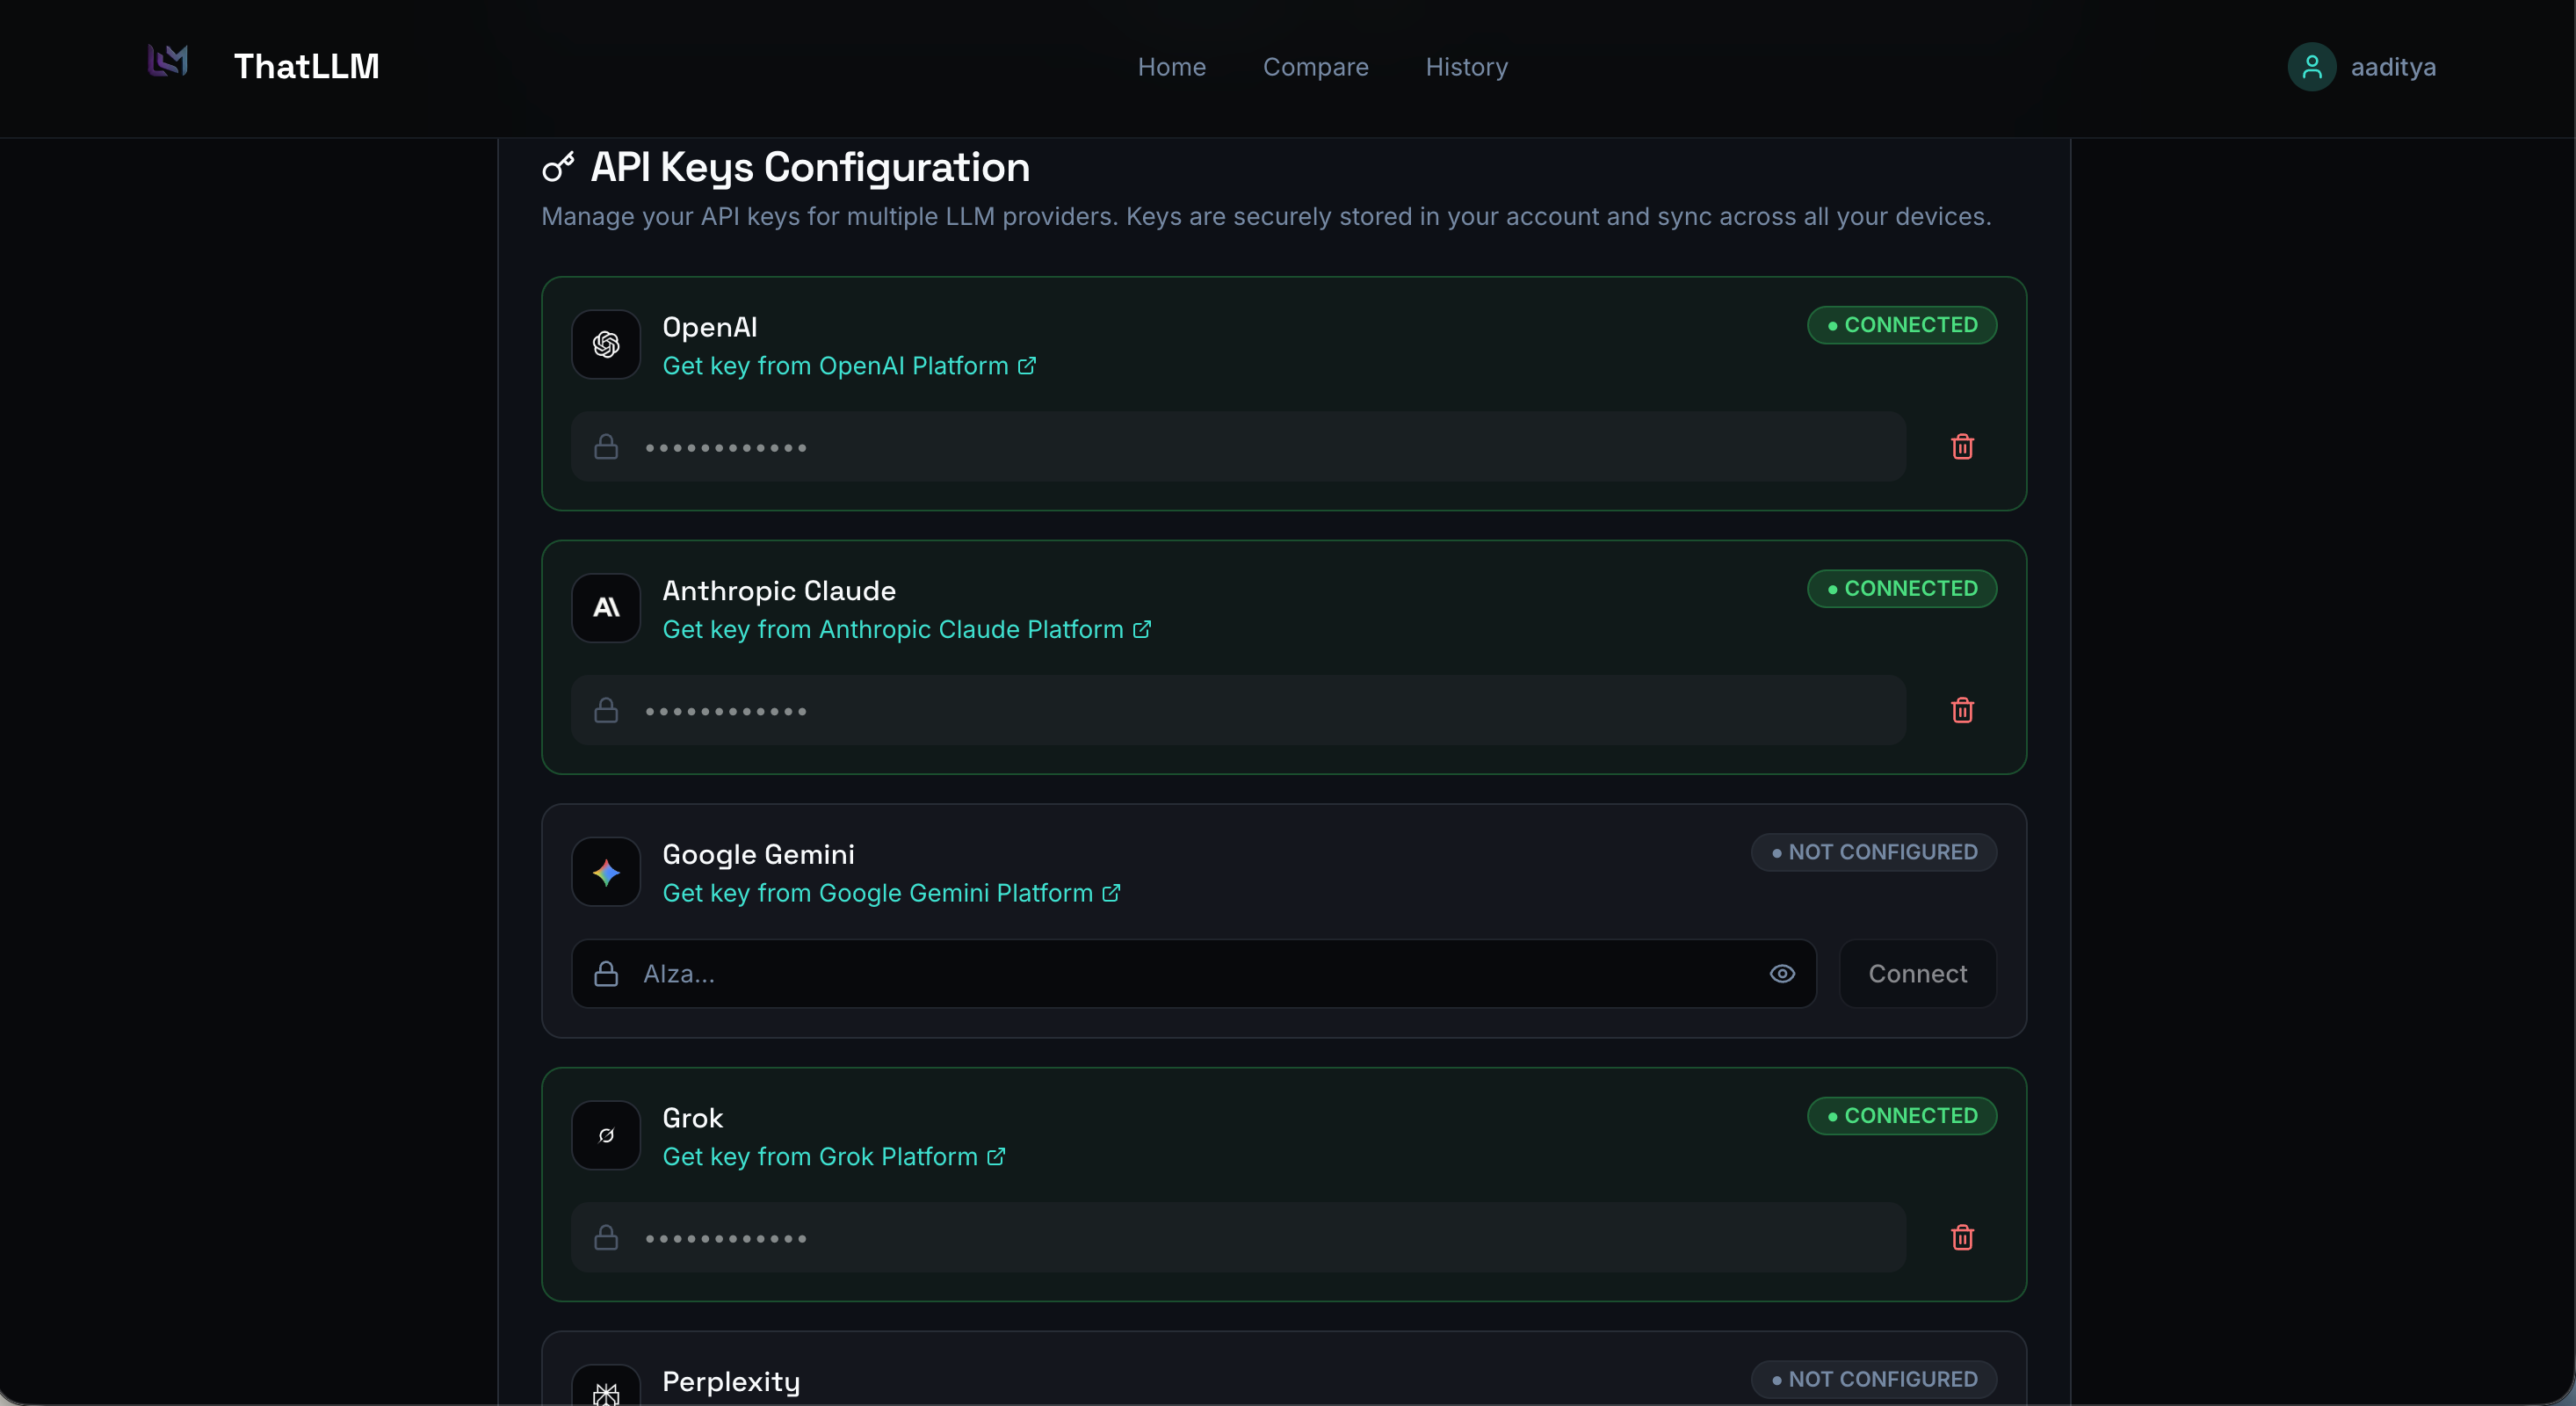
Task: Click the aaditya username label
Action: (2393, 67)
